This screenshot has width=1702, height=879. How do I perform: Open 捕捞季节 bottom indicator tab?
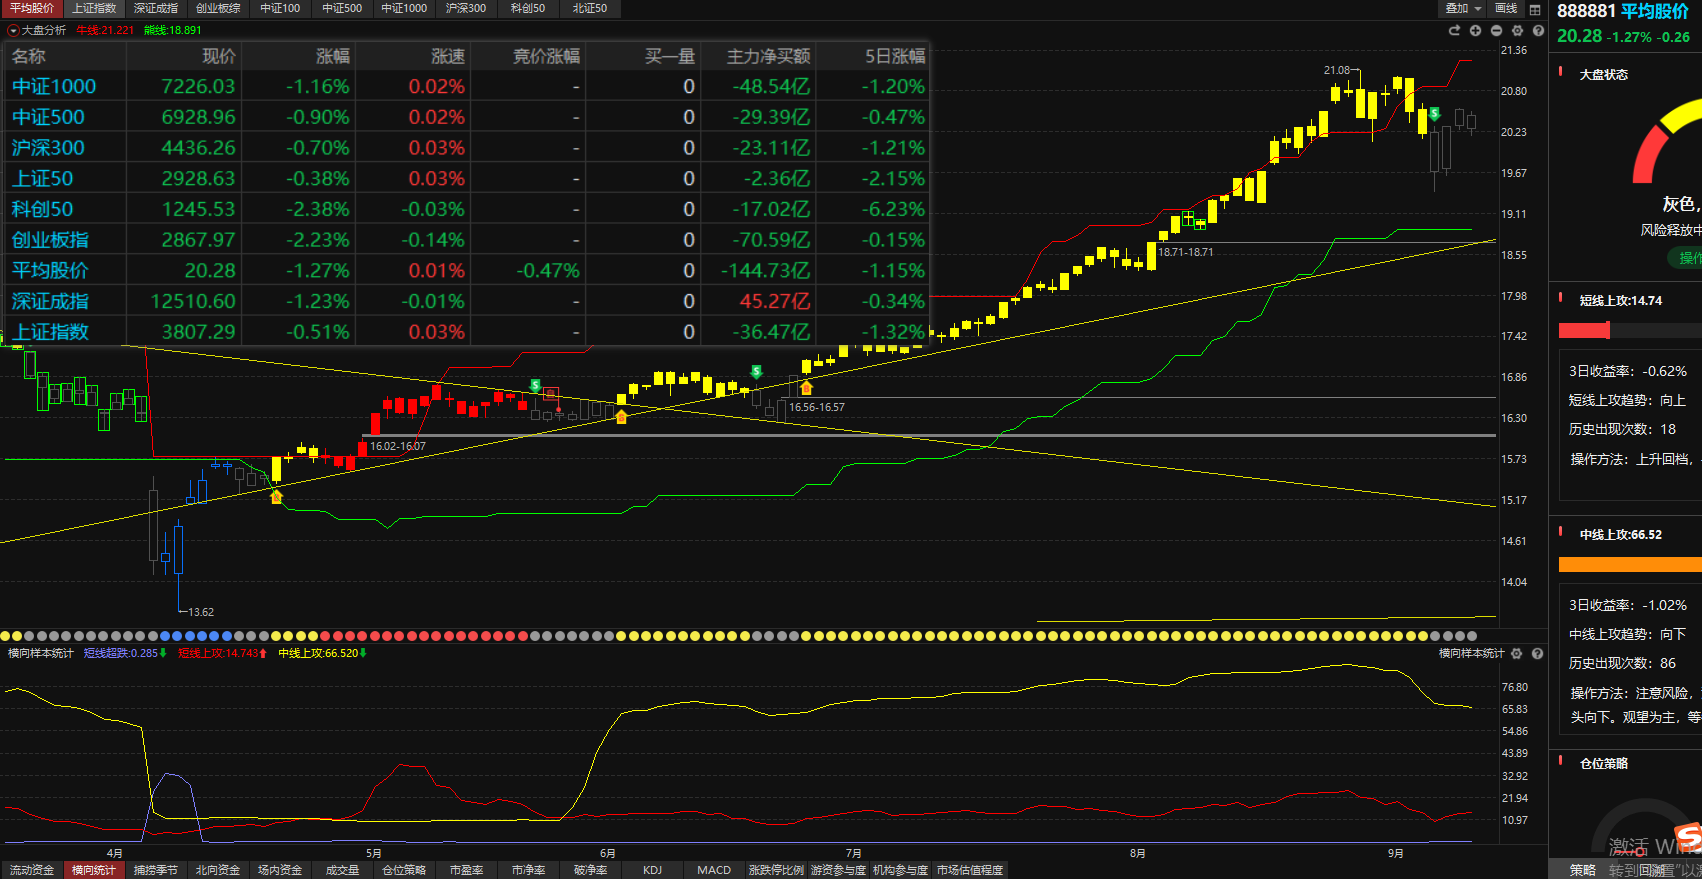(x=156, y=870)
